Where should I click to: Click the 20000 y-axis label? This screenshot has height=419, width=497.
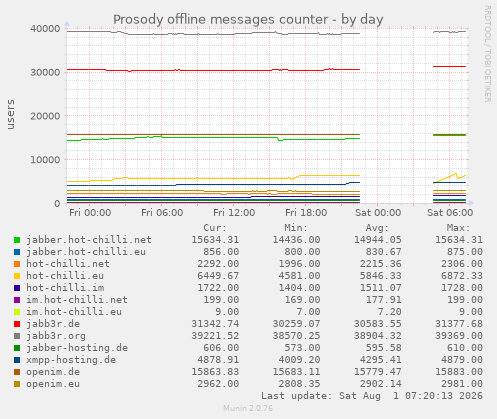pyautogui.click(x=45, y=116)
